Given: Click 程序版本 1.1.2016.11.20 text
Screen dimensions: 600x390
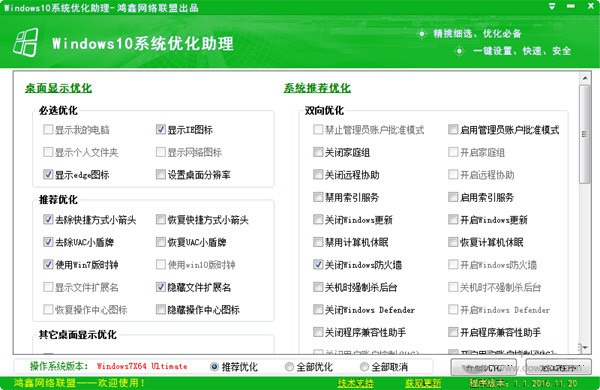Looking at the screenshot, I should [523, 383].
